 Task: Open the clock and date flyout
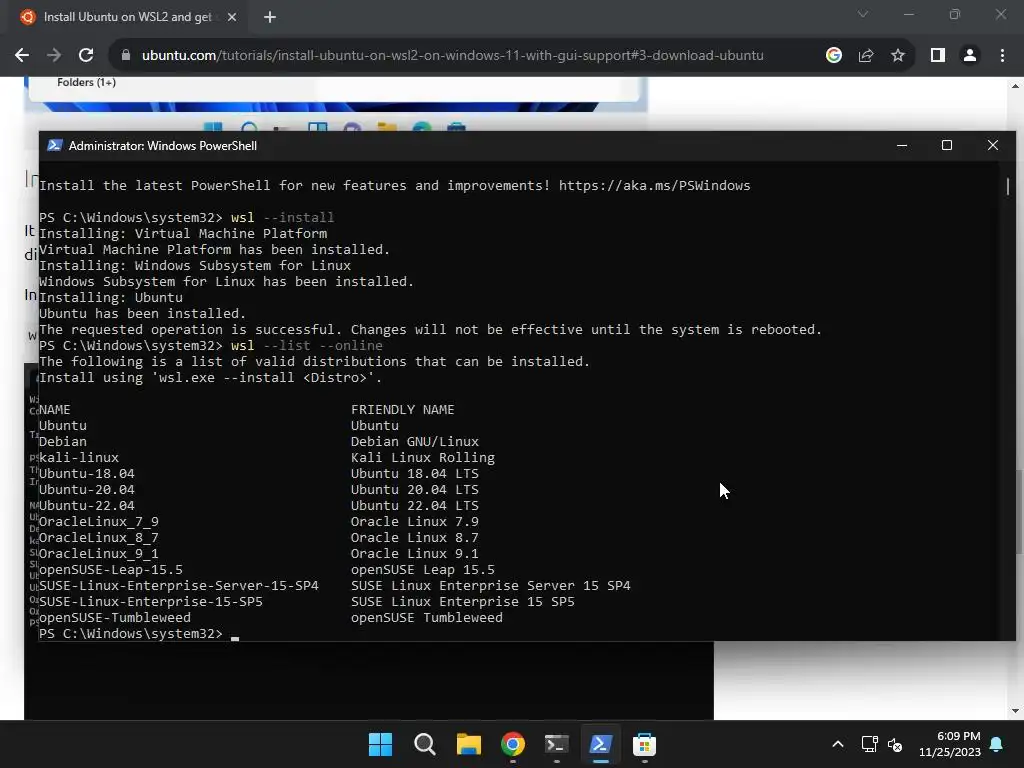950,744
